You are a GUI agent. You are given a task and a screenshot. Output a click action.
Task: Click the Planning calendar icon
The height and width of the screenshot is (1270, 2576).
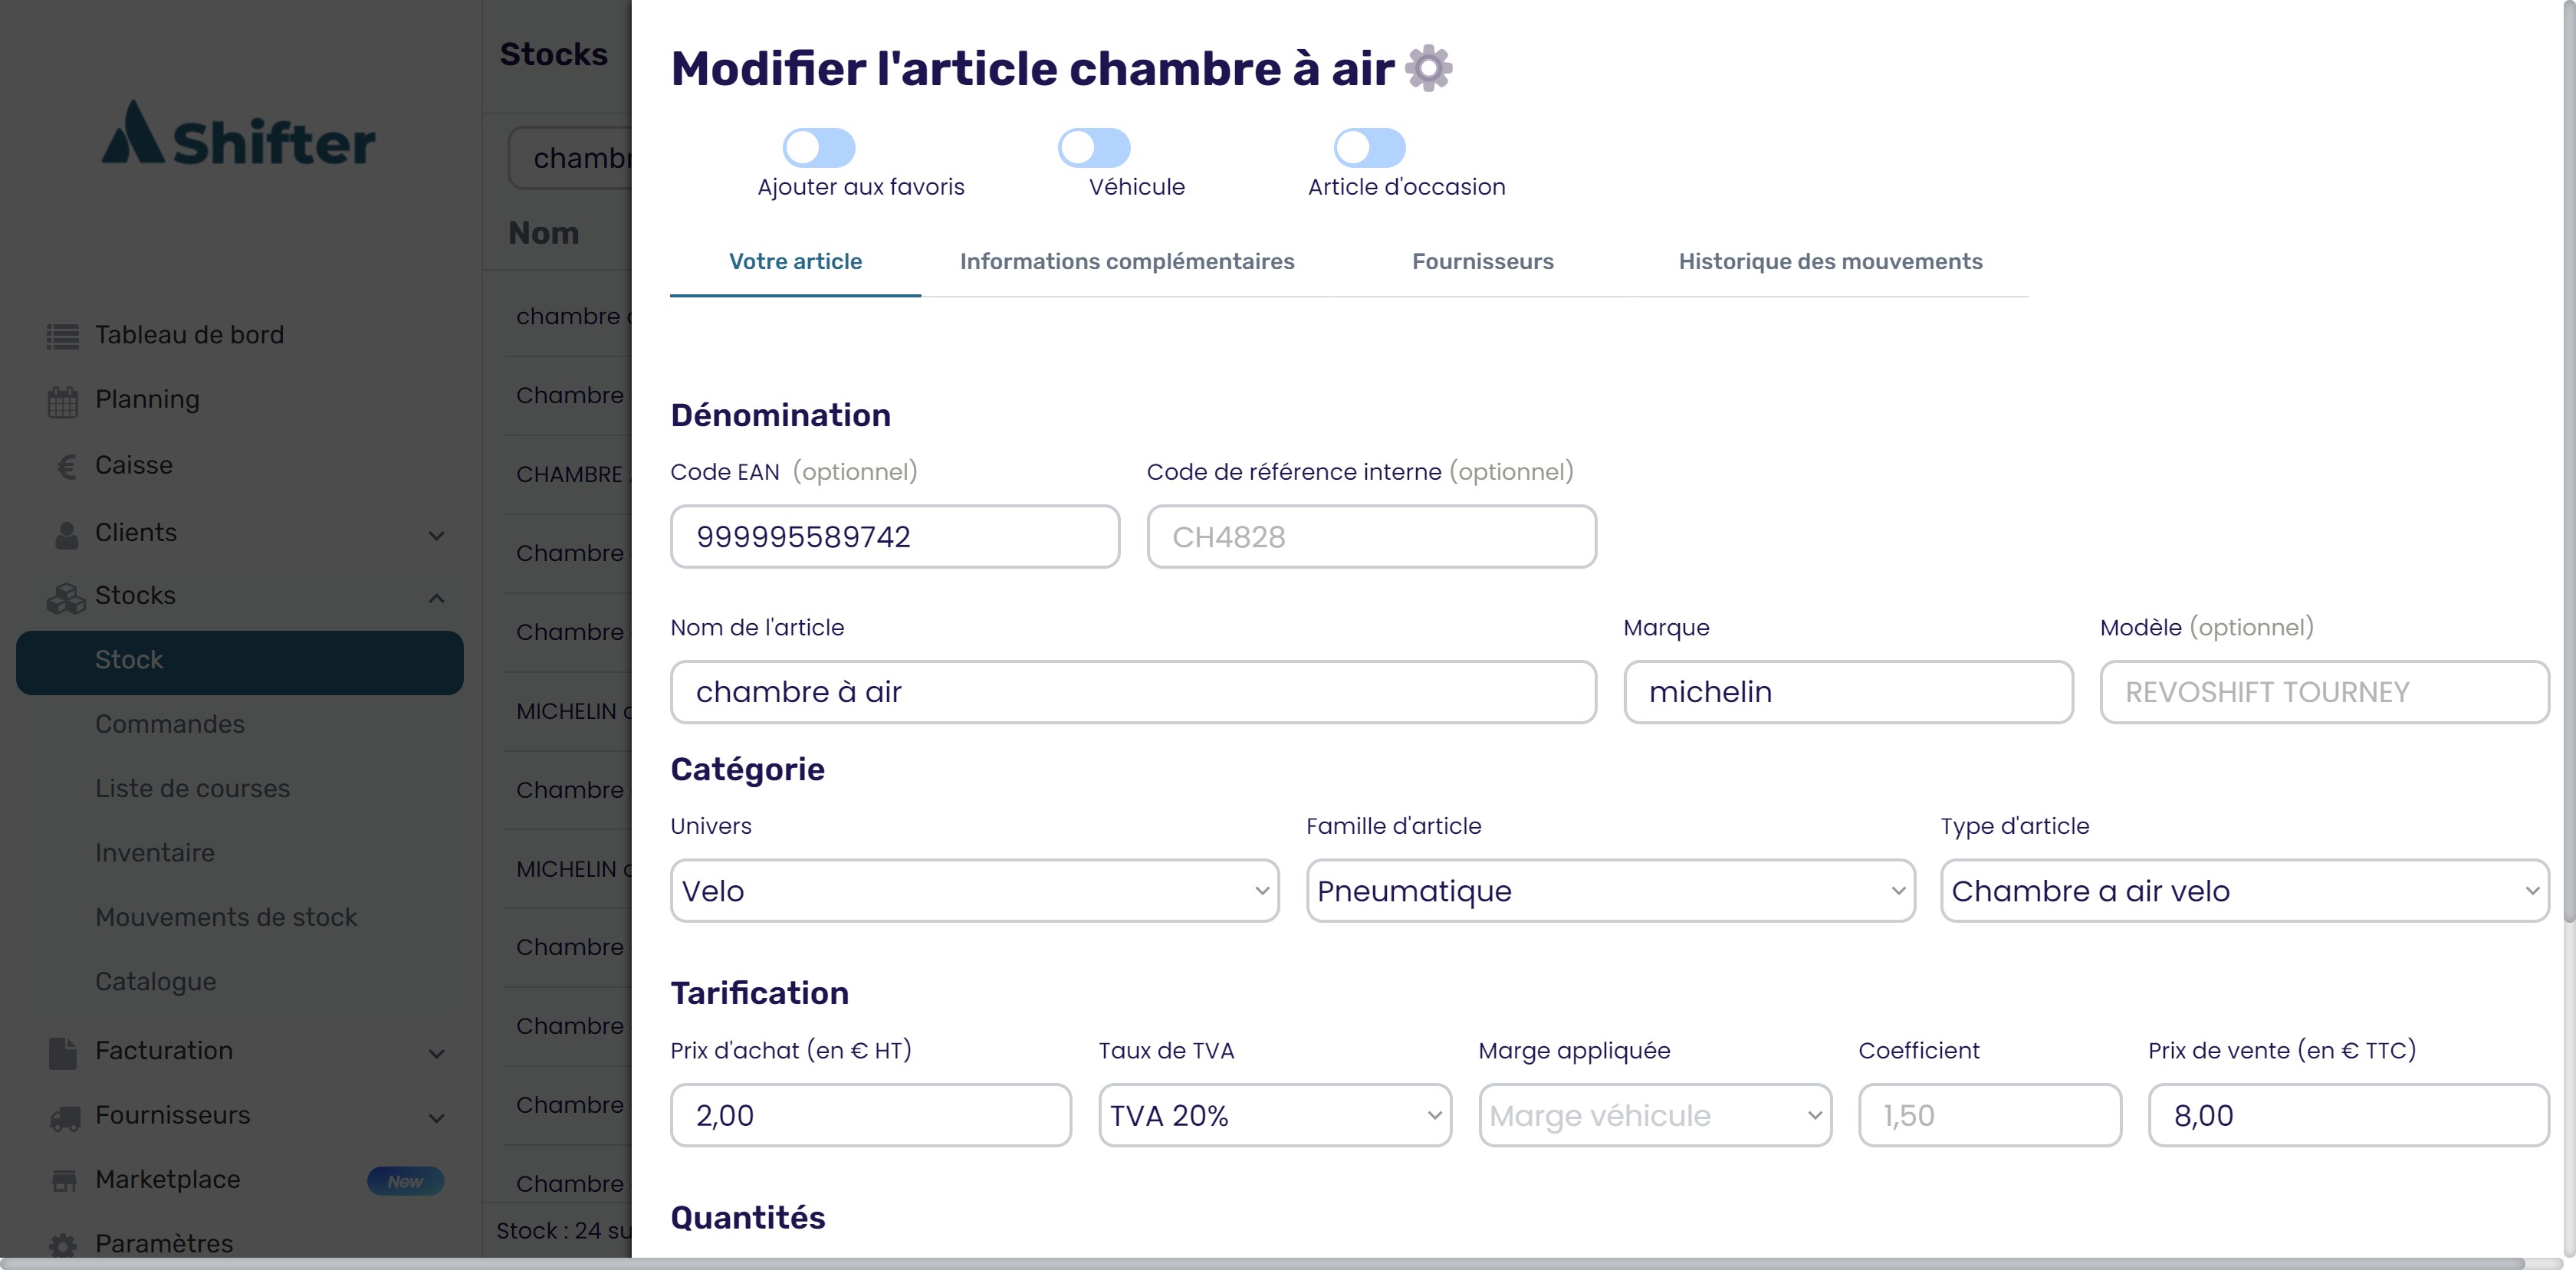[x=63, y=401]
